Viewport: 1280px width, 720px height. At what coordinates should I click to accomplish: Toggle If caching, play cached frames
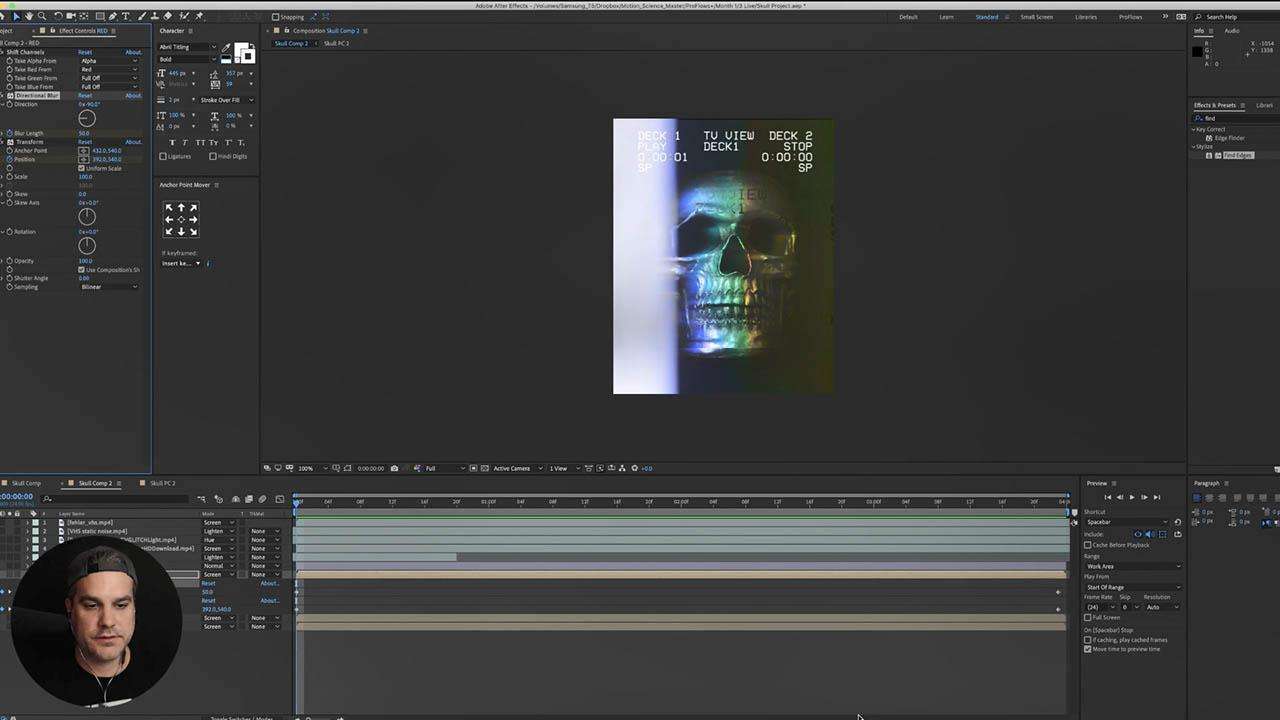1088,640
